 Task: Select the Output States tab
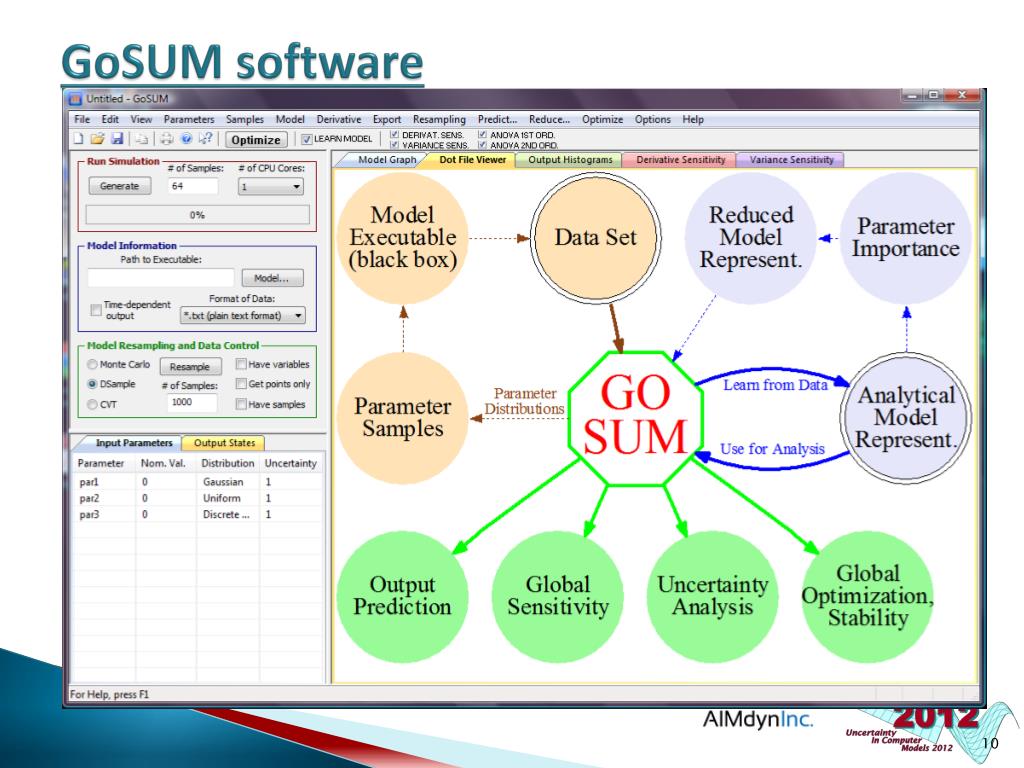coord(224,443)
